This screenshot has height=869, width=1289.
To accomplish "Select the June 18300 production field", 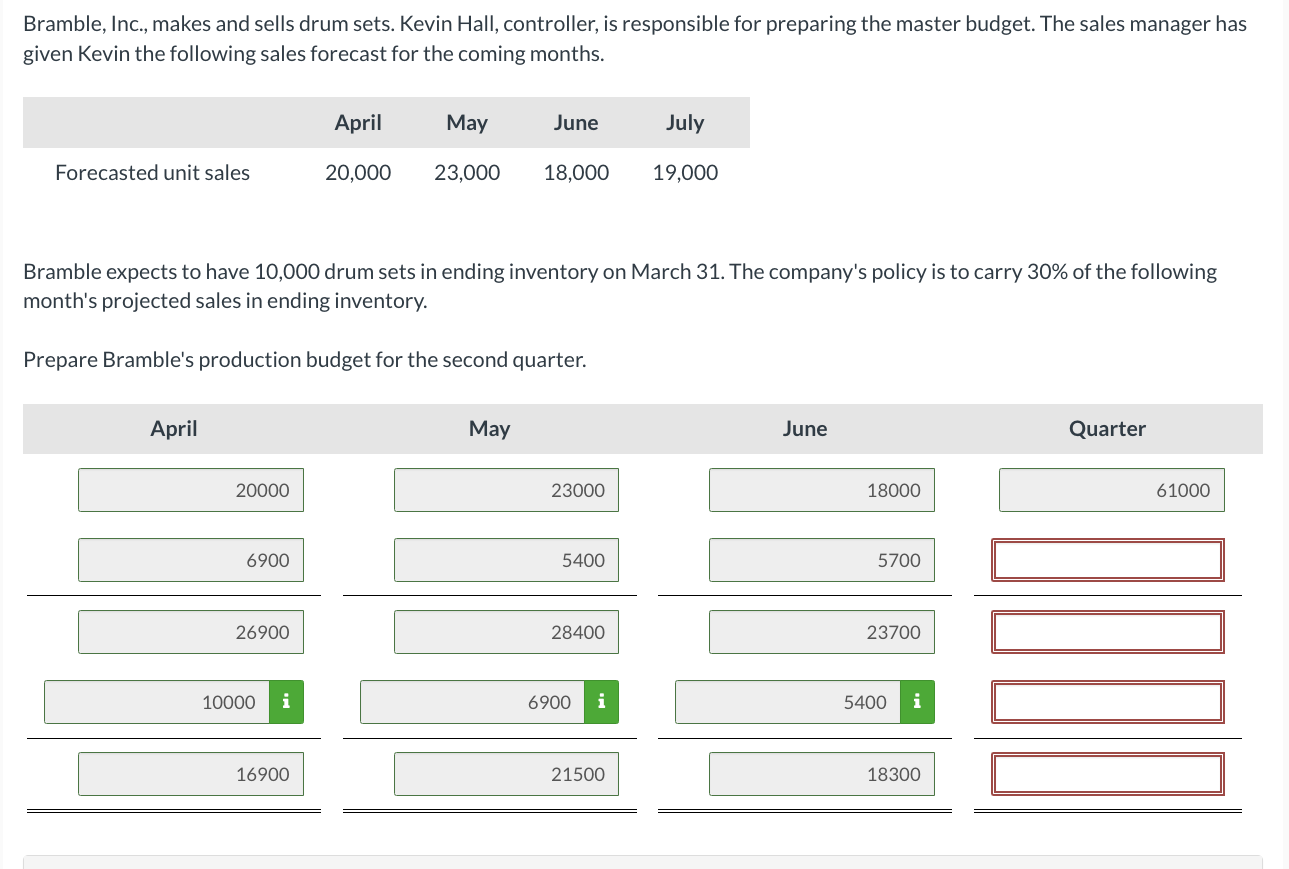I will point(822,774).
